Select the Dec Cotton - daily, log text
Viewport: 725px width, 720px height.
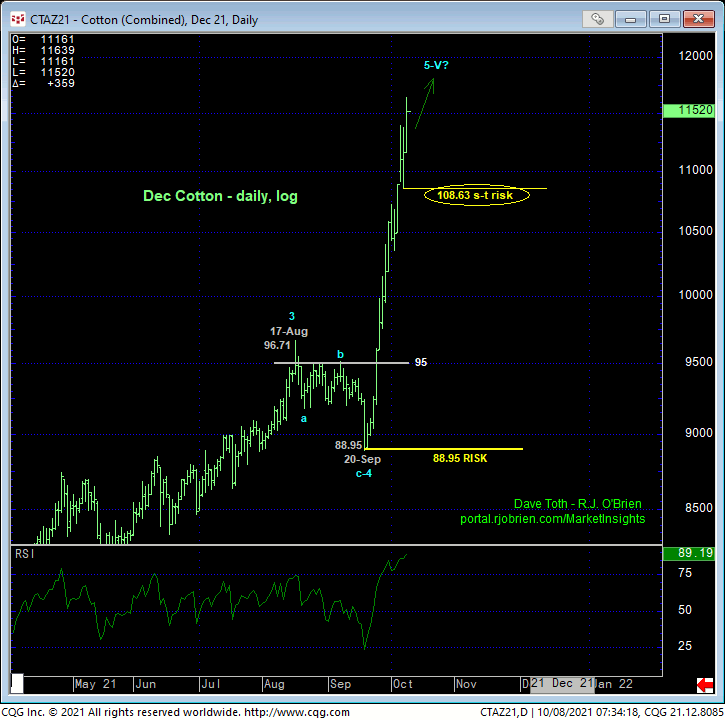tap(220, 196)
